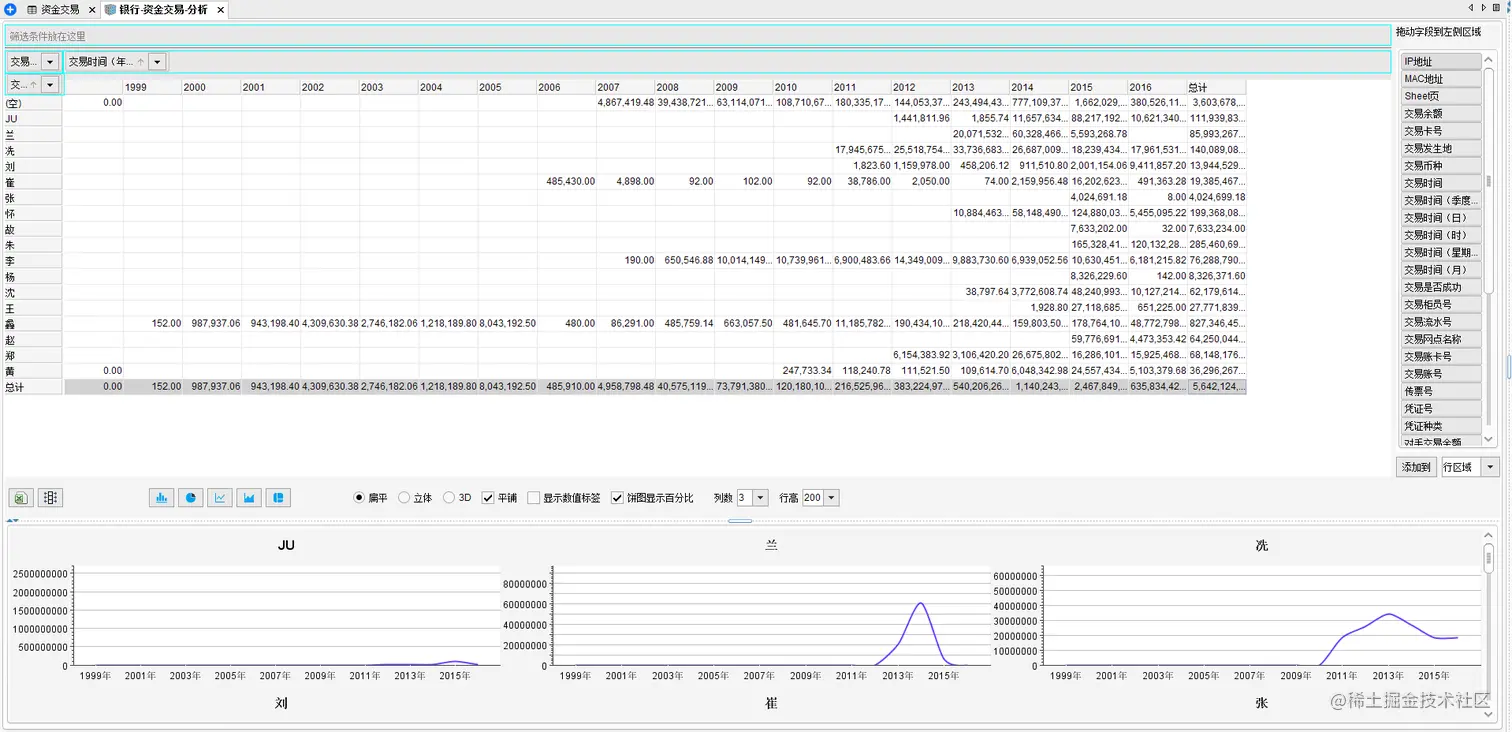Click the column layout settings icon

(49, 498)
